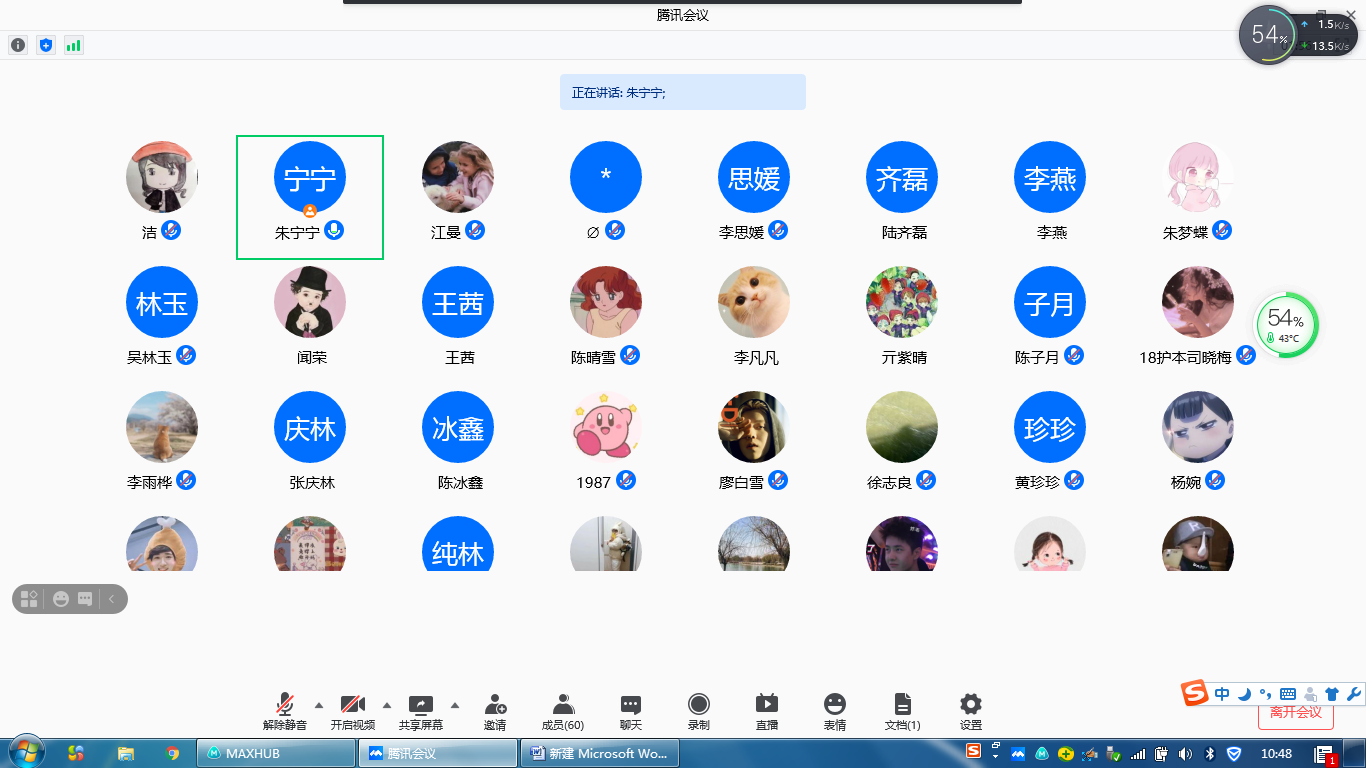1366x768 pixels.
Task: Select 朱宁宁 speaker tile
Action: (x=310, y=197)
